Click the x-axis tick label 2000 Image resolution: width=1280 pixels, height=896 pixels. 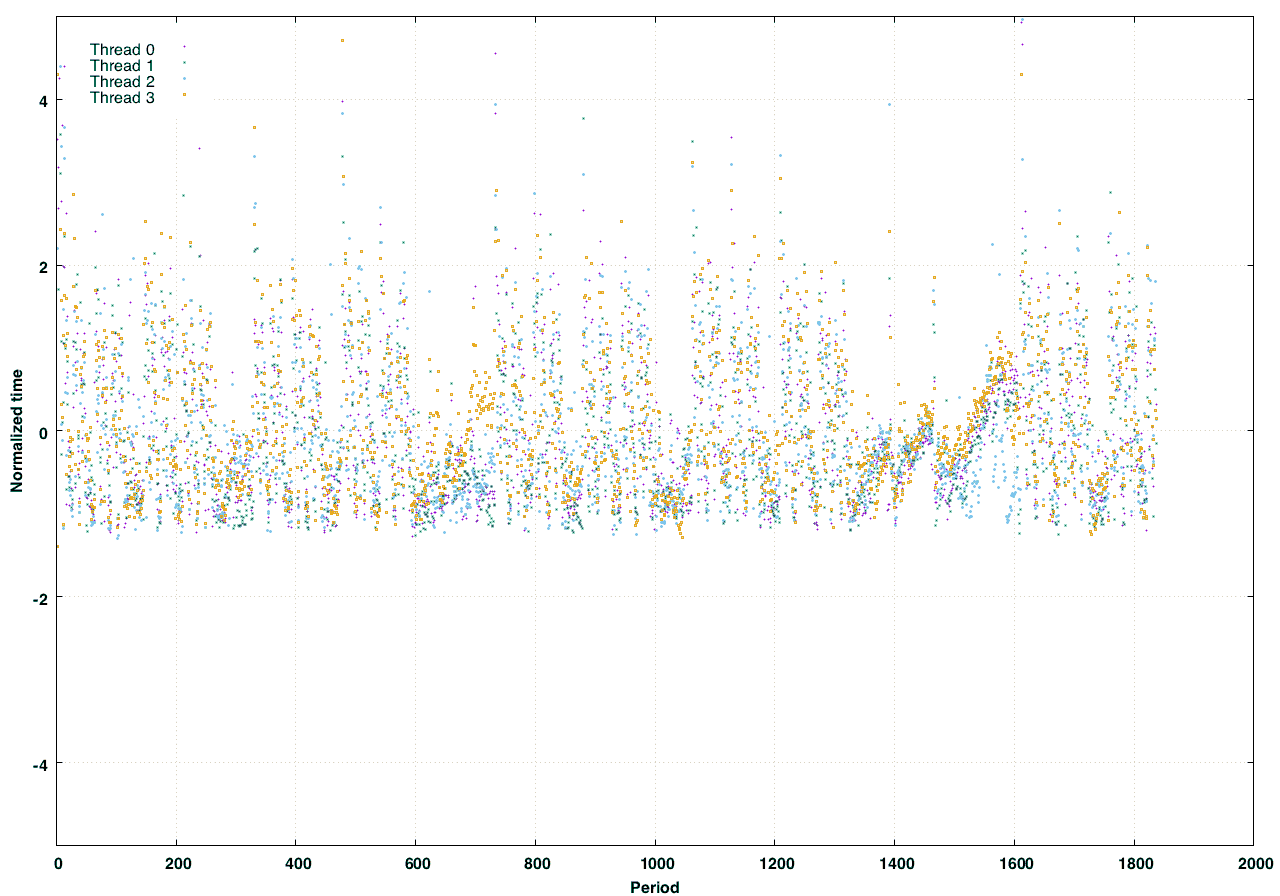[1254, 863]
